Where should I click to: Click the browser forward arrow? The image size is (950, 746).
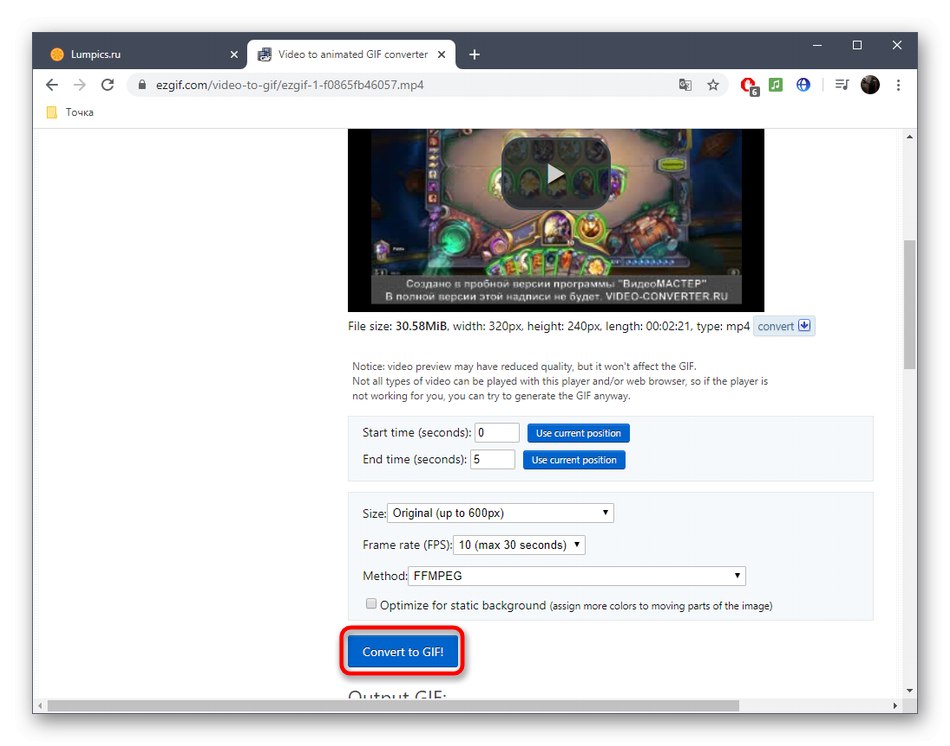pyautogui.click(x=79, y=85)
